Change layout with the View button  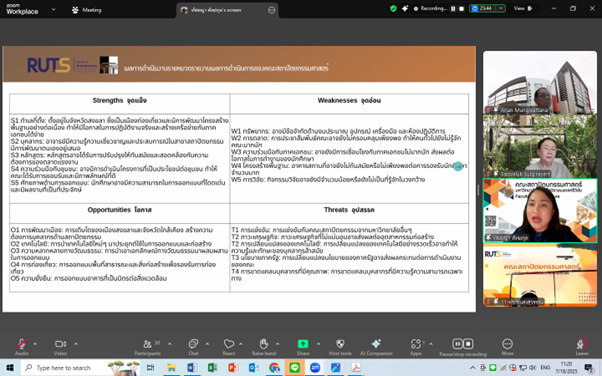point(523,8)
